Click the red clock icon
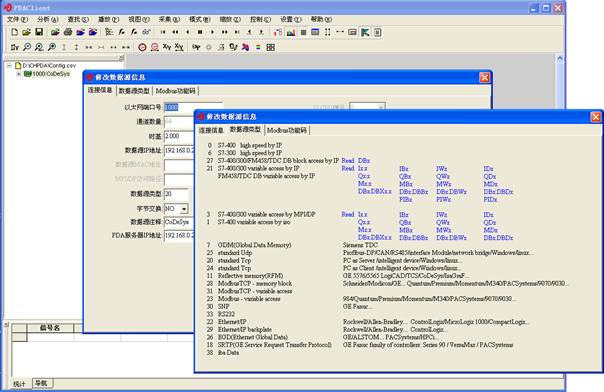 [142, 47]
